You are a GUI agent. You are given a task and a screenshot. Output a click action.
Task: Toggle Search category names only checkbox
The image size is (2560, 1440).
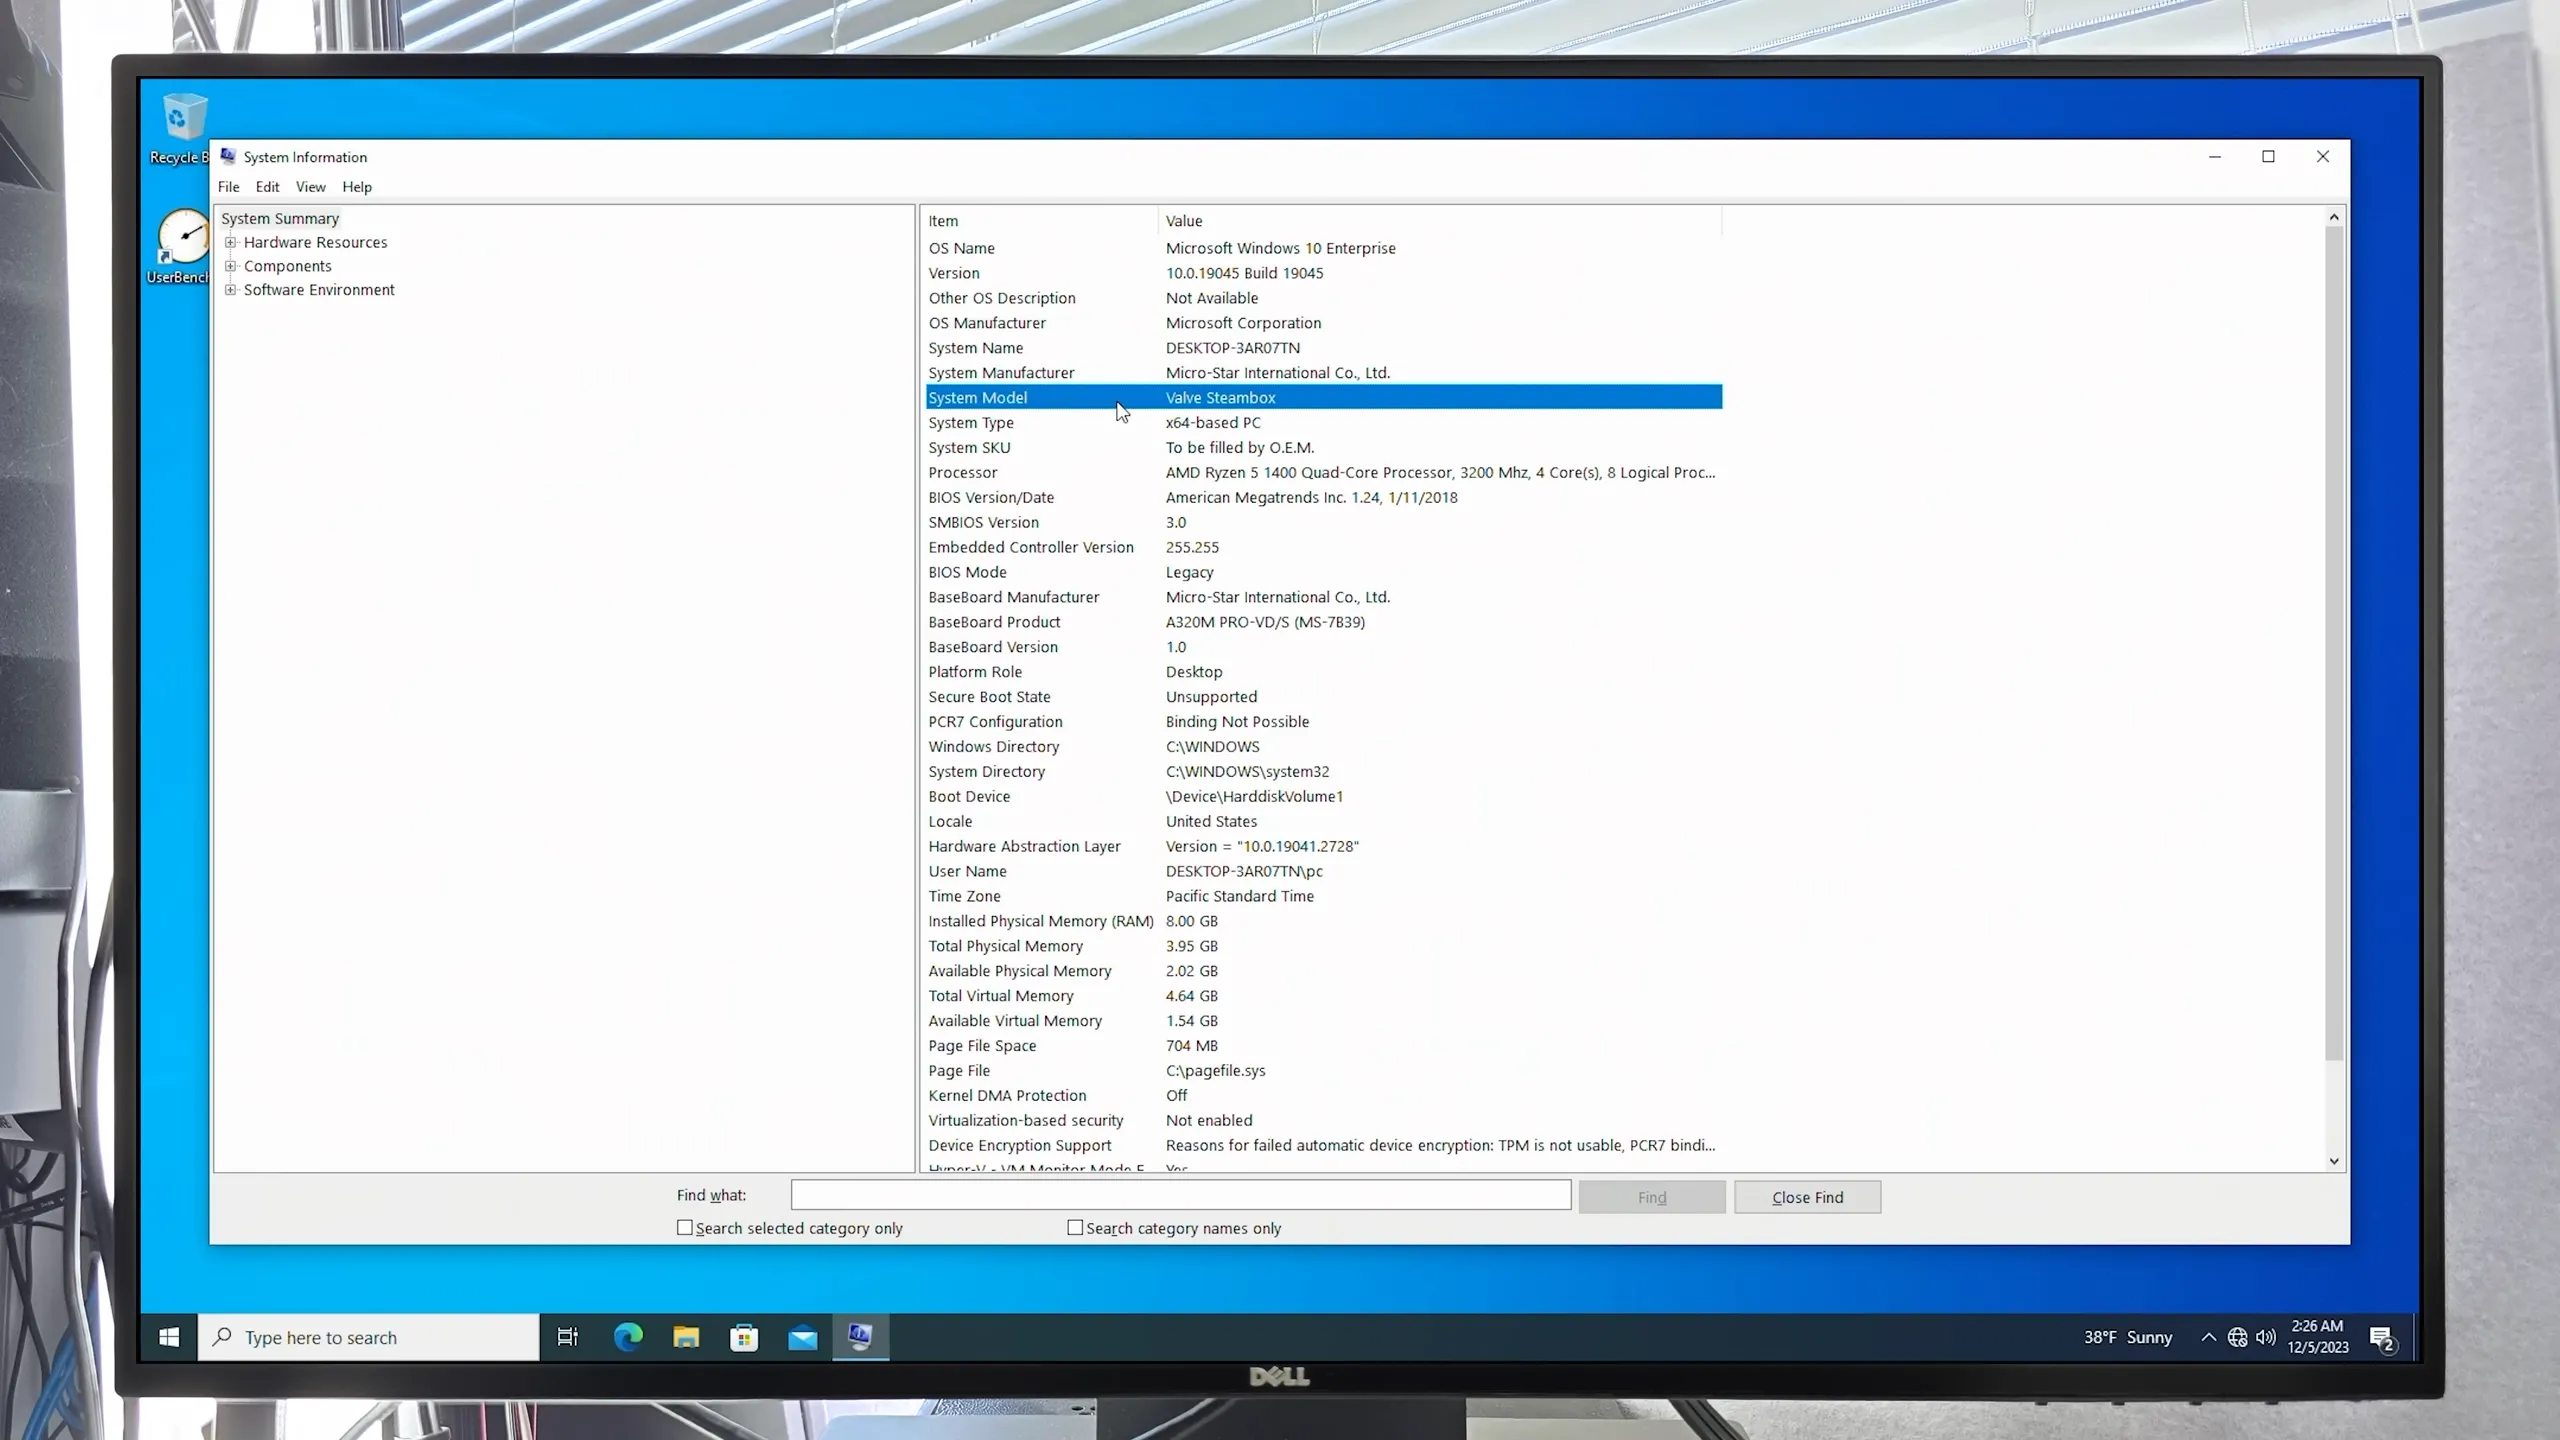pyautogui.click(x=1075, y=1227)
